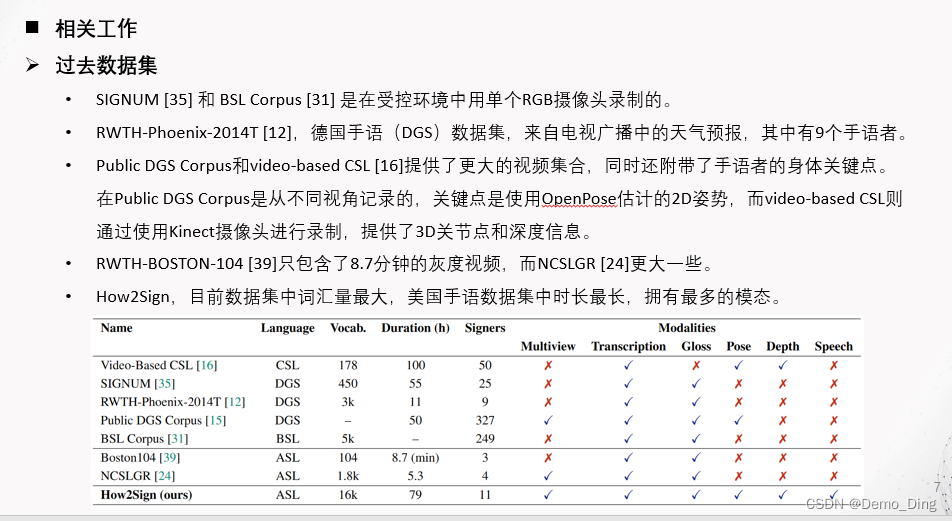Click the language cell "CSL" in the table
952x521 pixels.
pos(287,365)
